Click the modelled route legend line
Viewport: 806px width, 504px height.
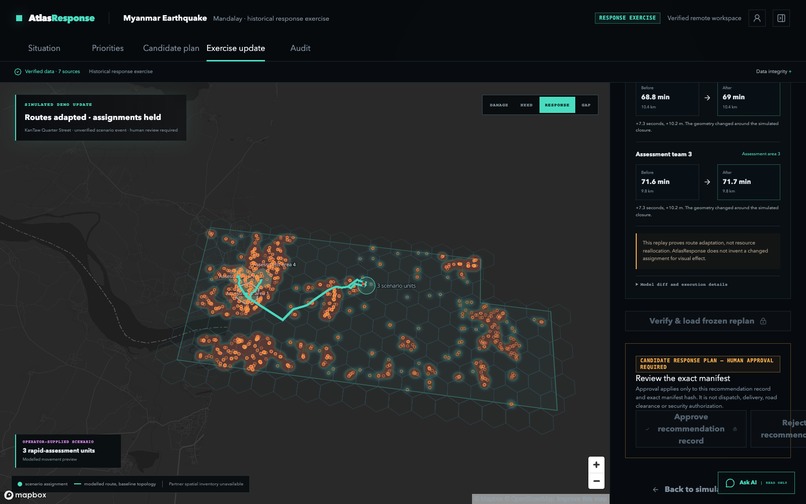point(78,484)
